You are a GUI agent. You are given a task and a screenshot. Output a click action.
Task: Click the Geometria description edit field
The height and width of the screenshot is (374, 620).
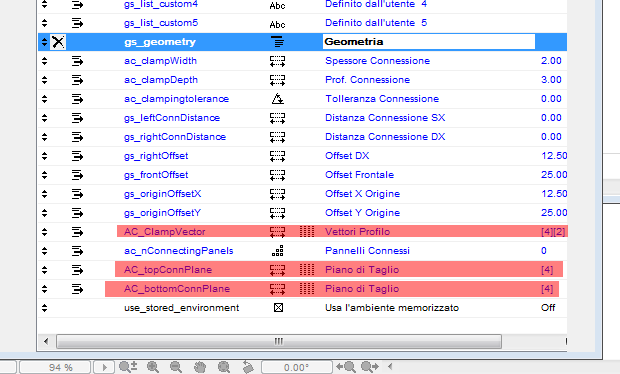[429, 42]
